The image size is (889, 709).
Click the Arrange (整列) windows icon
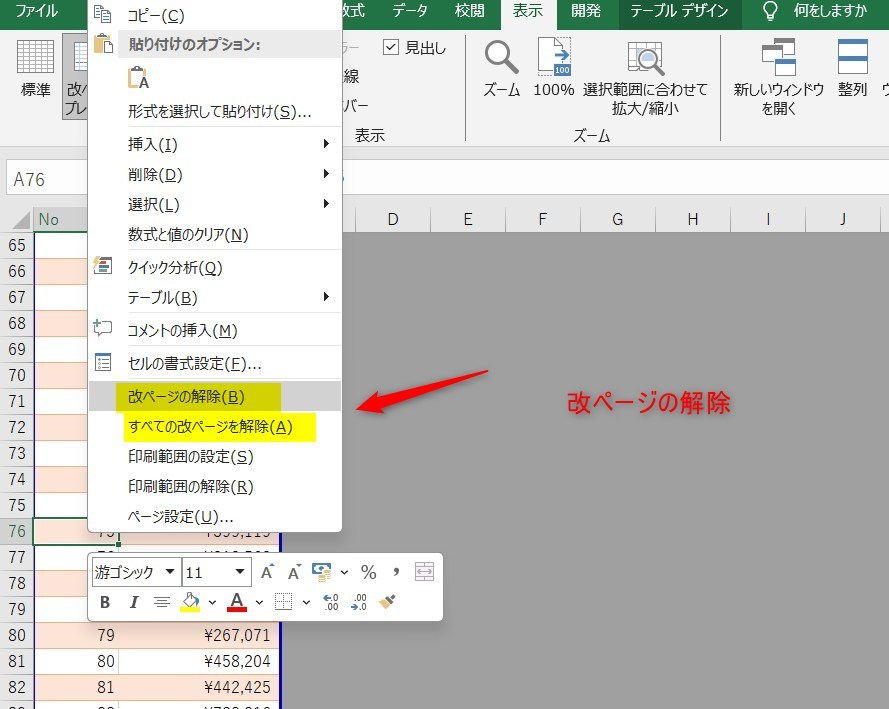click(852, 57)
